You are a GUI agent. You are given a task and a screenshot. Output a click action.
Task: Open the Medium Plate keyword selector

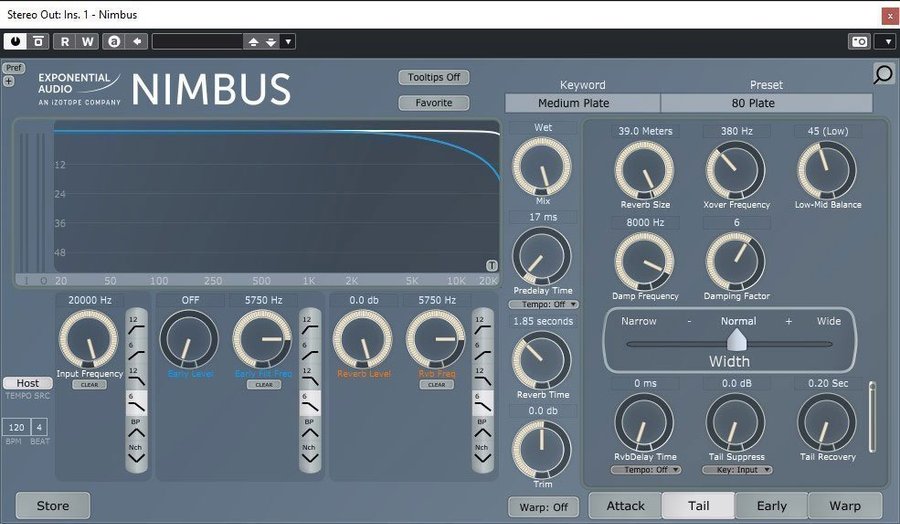pyautogui.click(x=582, y=103)
